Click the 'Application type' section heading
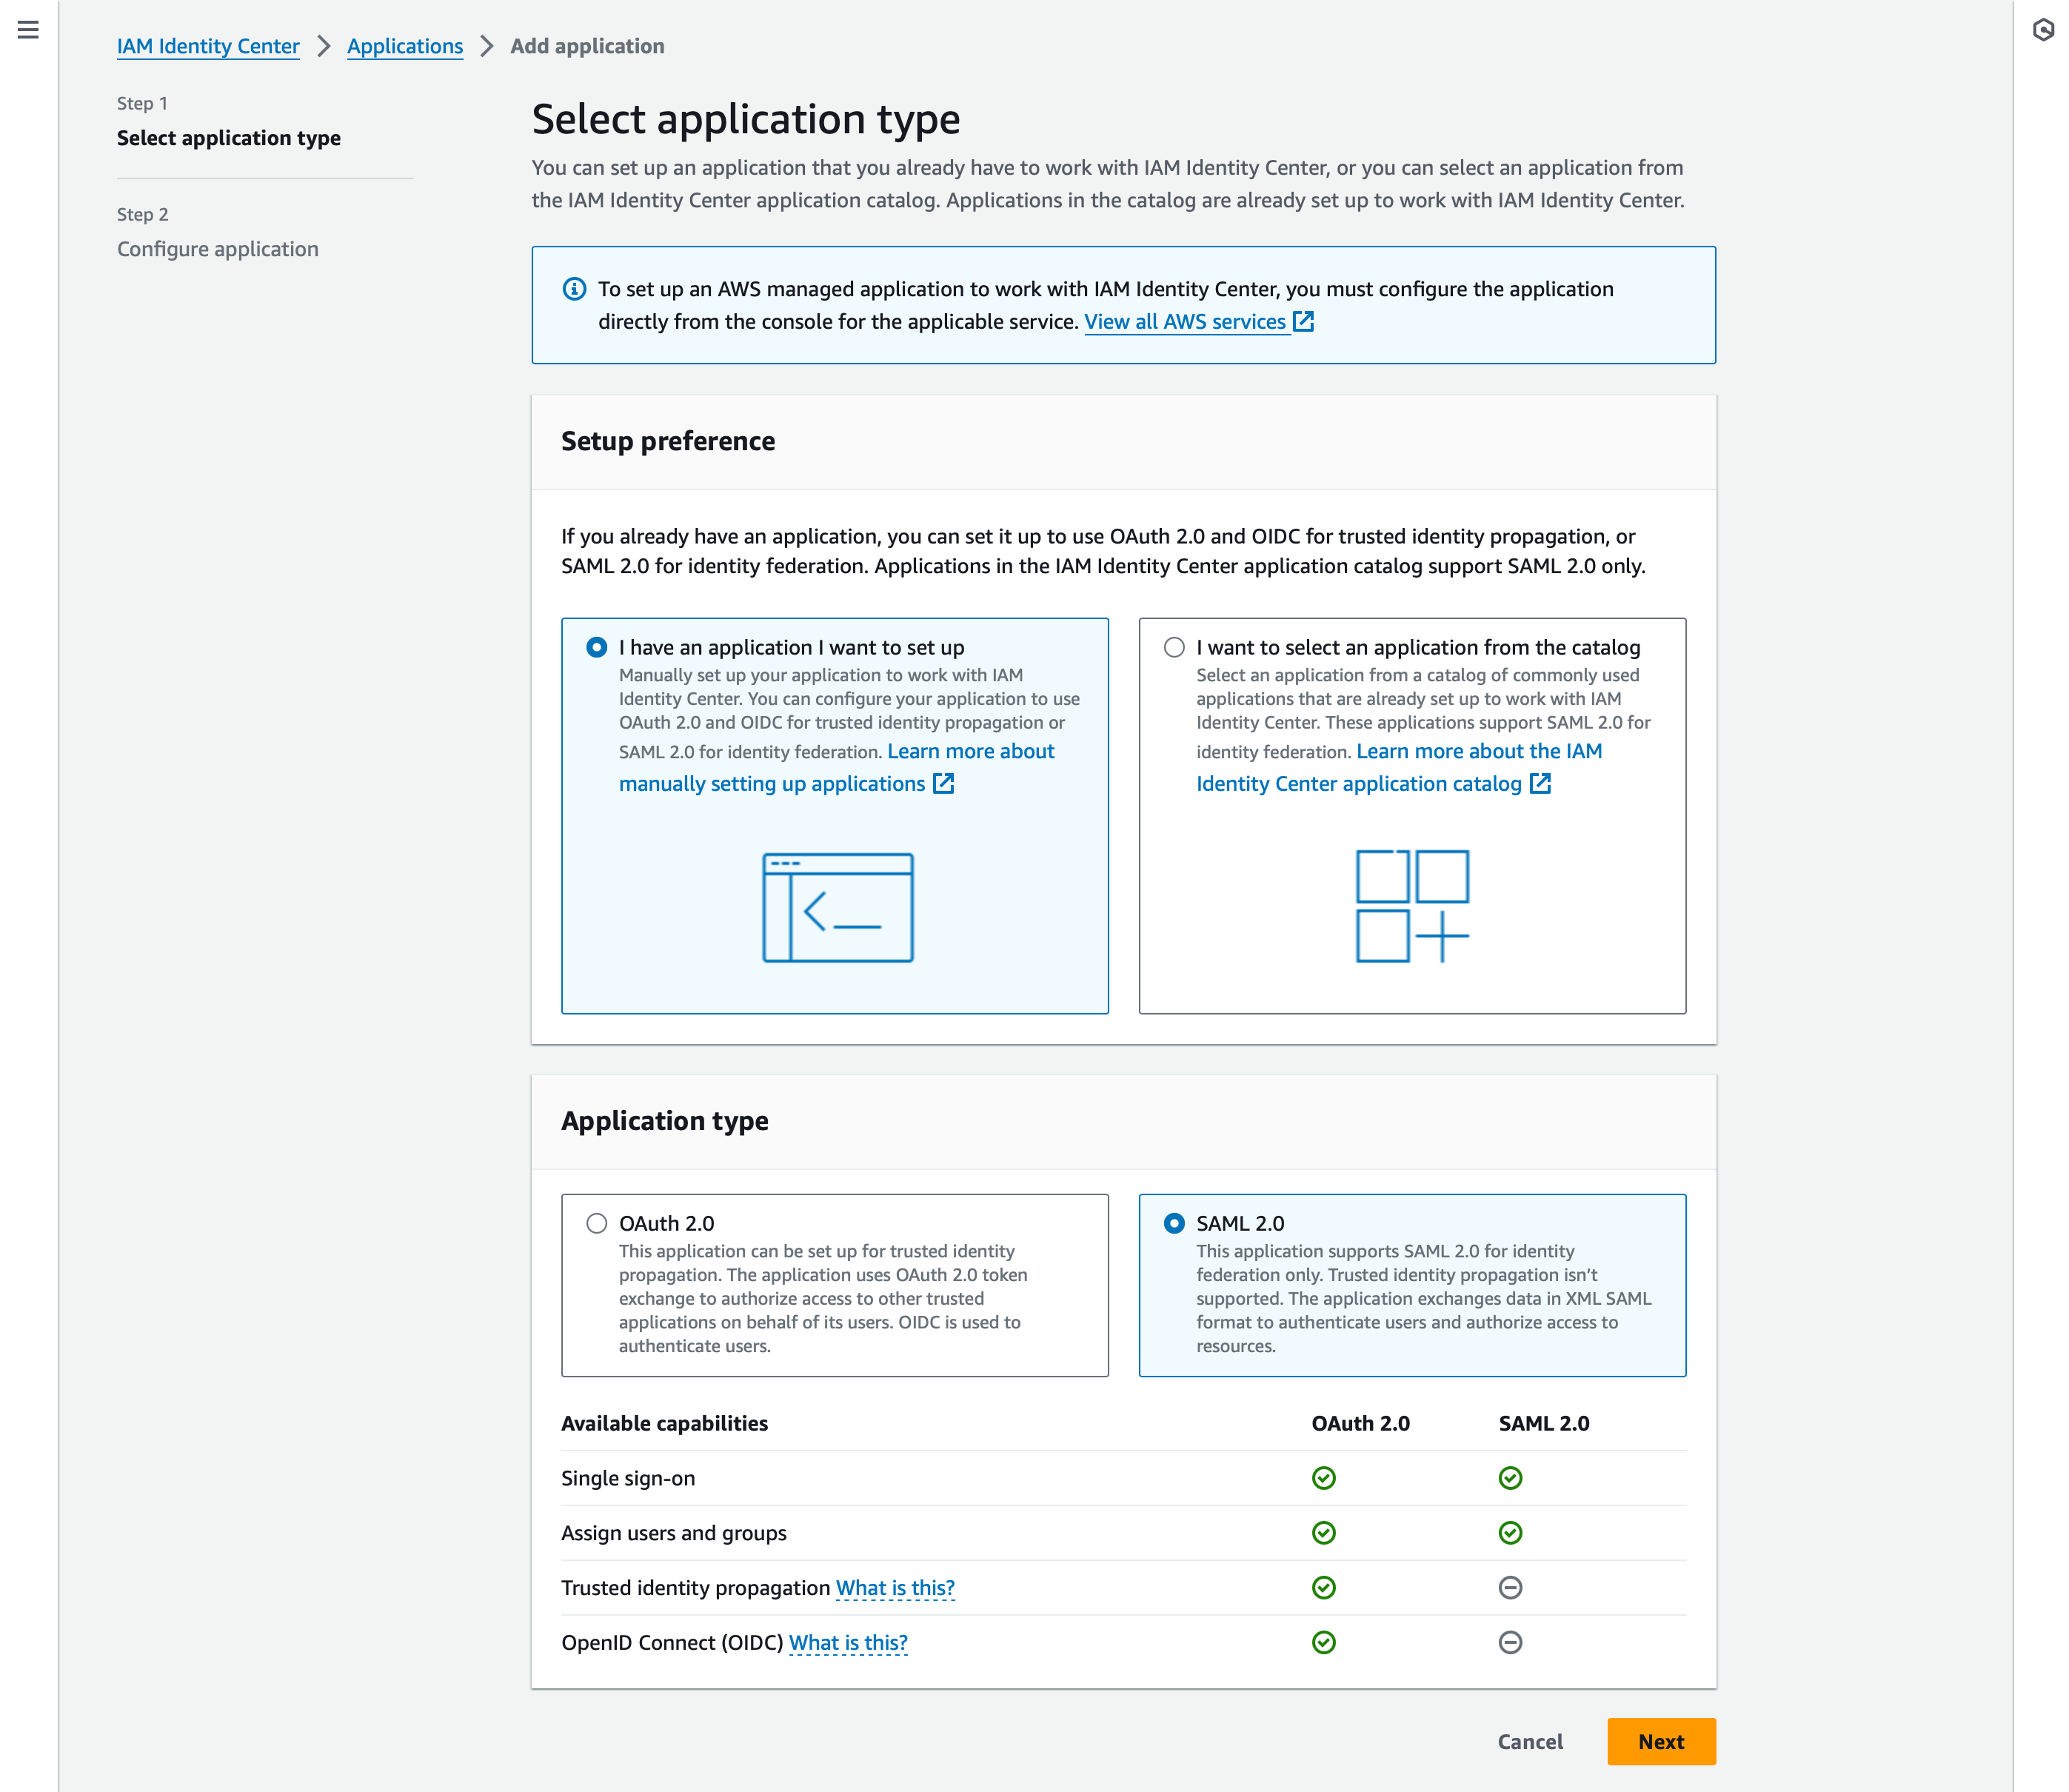Image resolution: width=2069 pixels, height=1792 pixels. click(x=665, y=1121)
